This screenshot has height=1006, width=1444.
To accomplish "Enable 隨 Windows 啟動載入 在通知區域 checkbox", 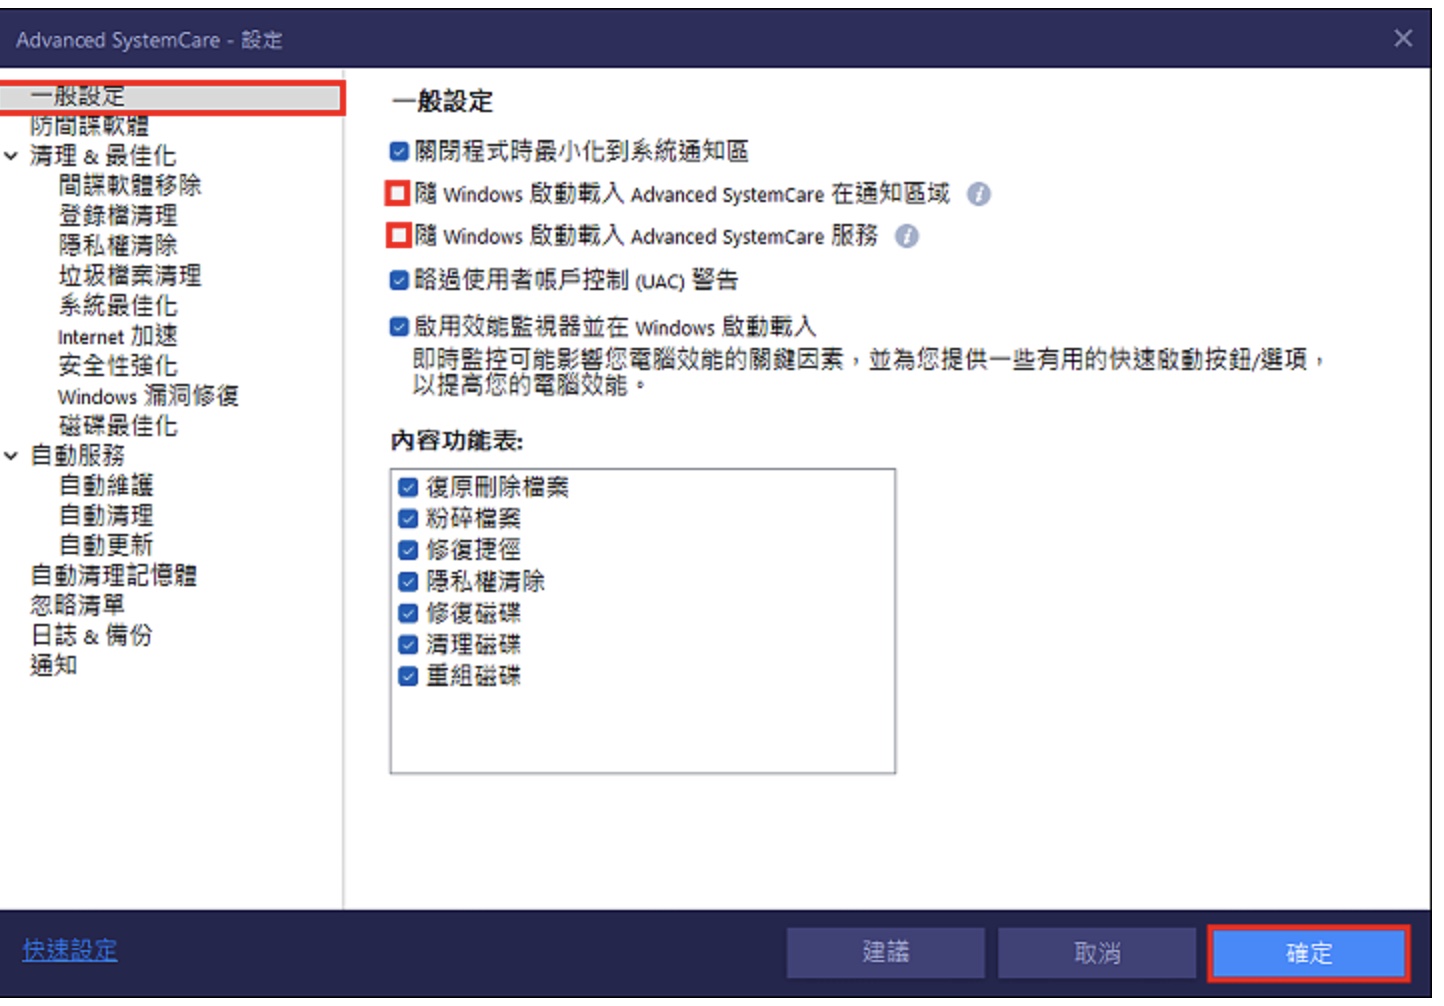I will [x=398, y=193].
